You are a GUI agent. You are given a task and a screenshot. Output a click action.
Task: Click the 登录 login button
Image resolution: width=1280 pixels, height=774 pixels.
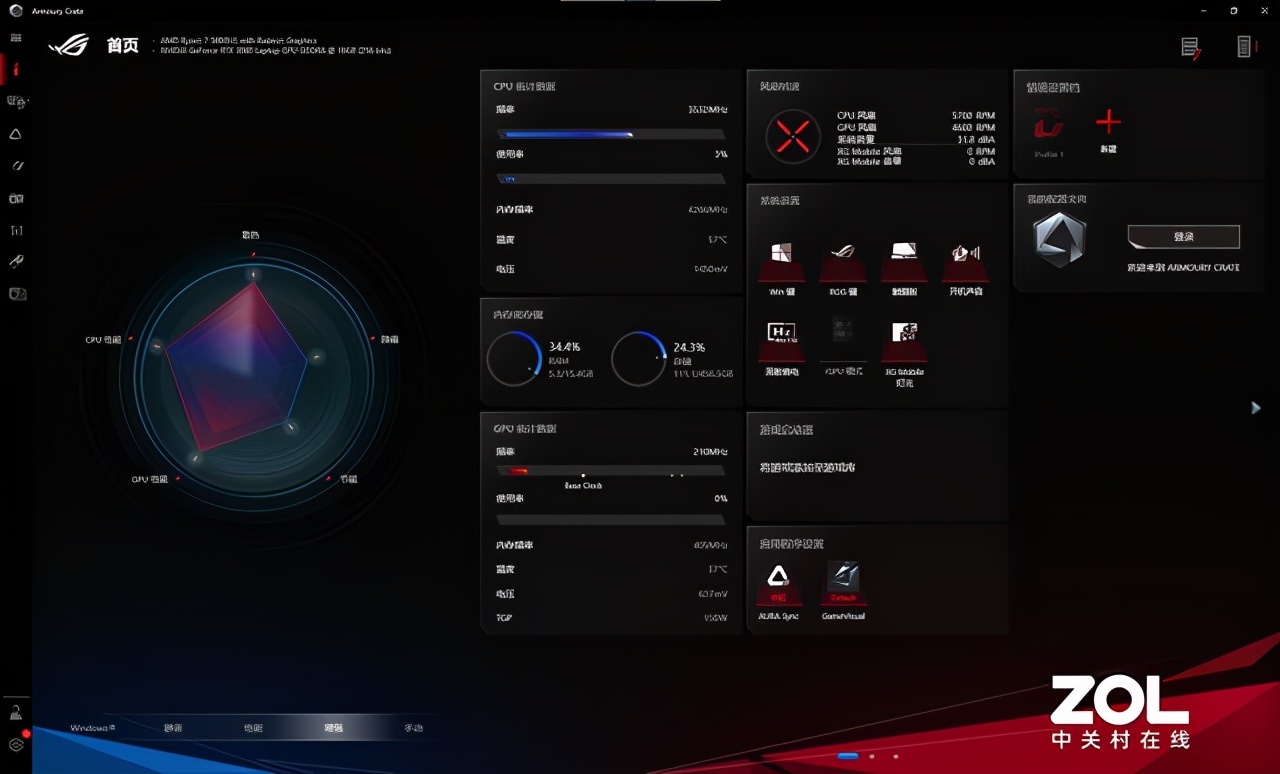tap(1184, 237)
